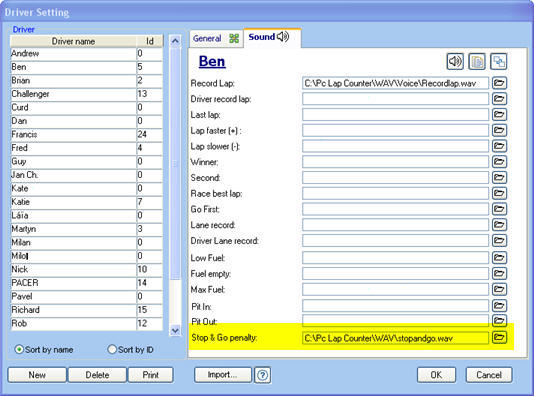Click the Pit In sound input field
534x396 pixels.
click(395, 306)
